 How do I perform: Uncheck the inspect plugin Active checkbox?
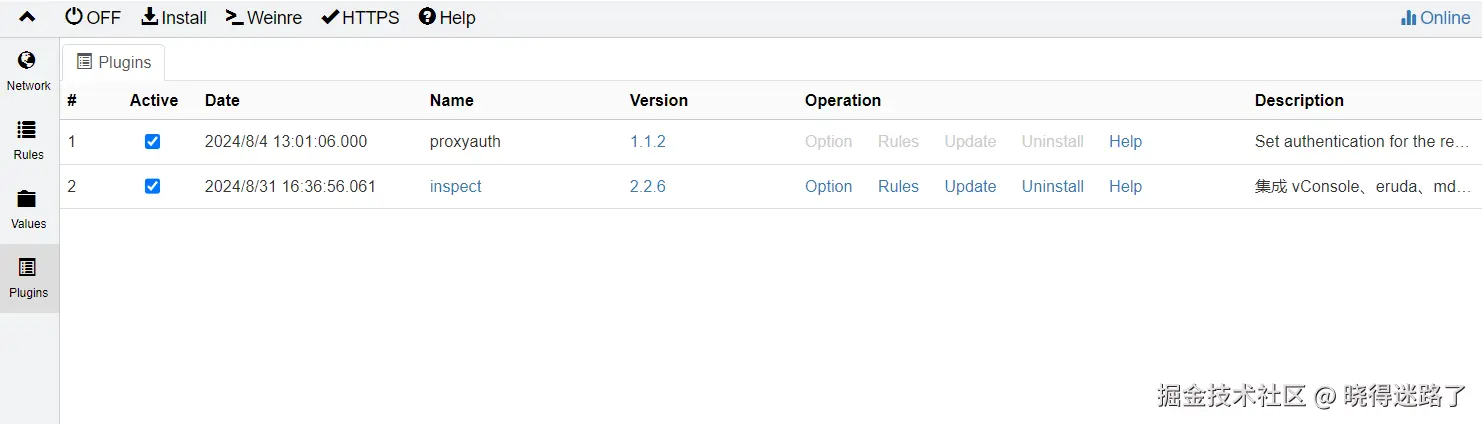[152, 186]
